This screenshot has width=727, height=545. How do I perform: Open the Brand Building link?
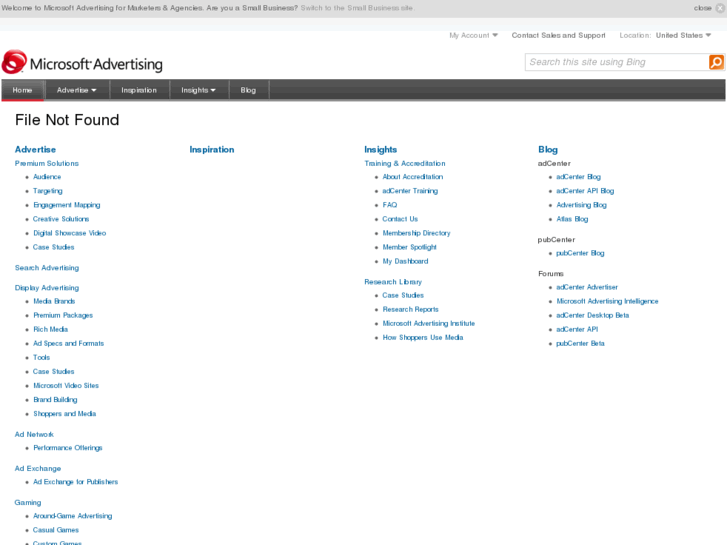tap(55, 399)
